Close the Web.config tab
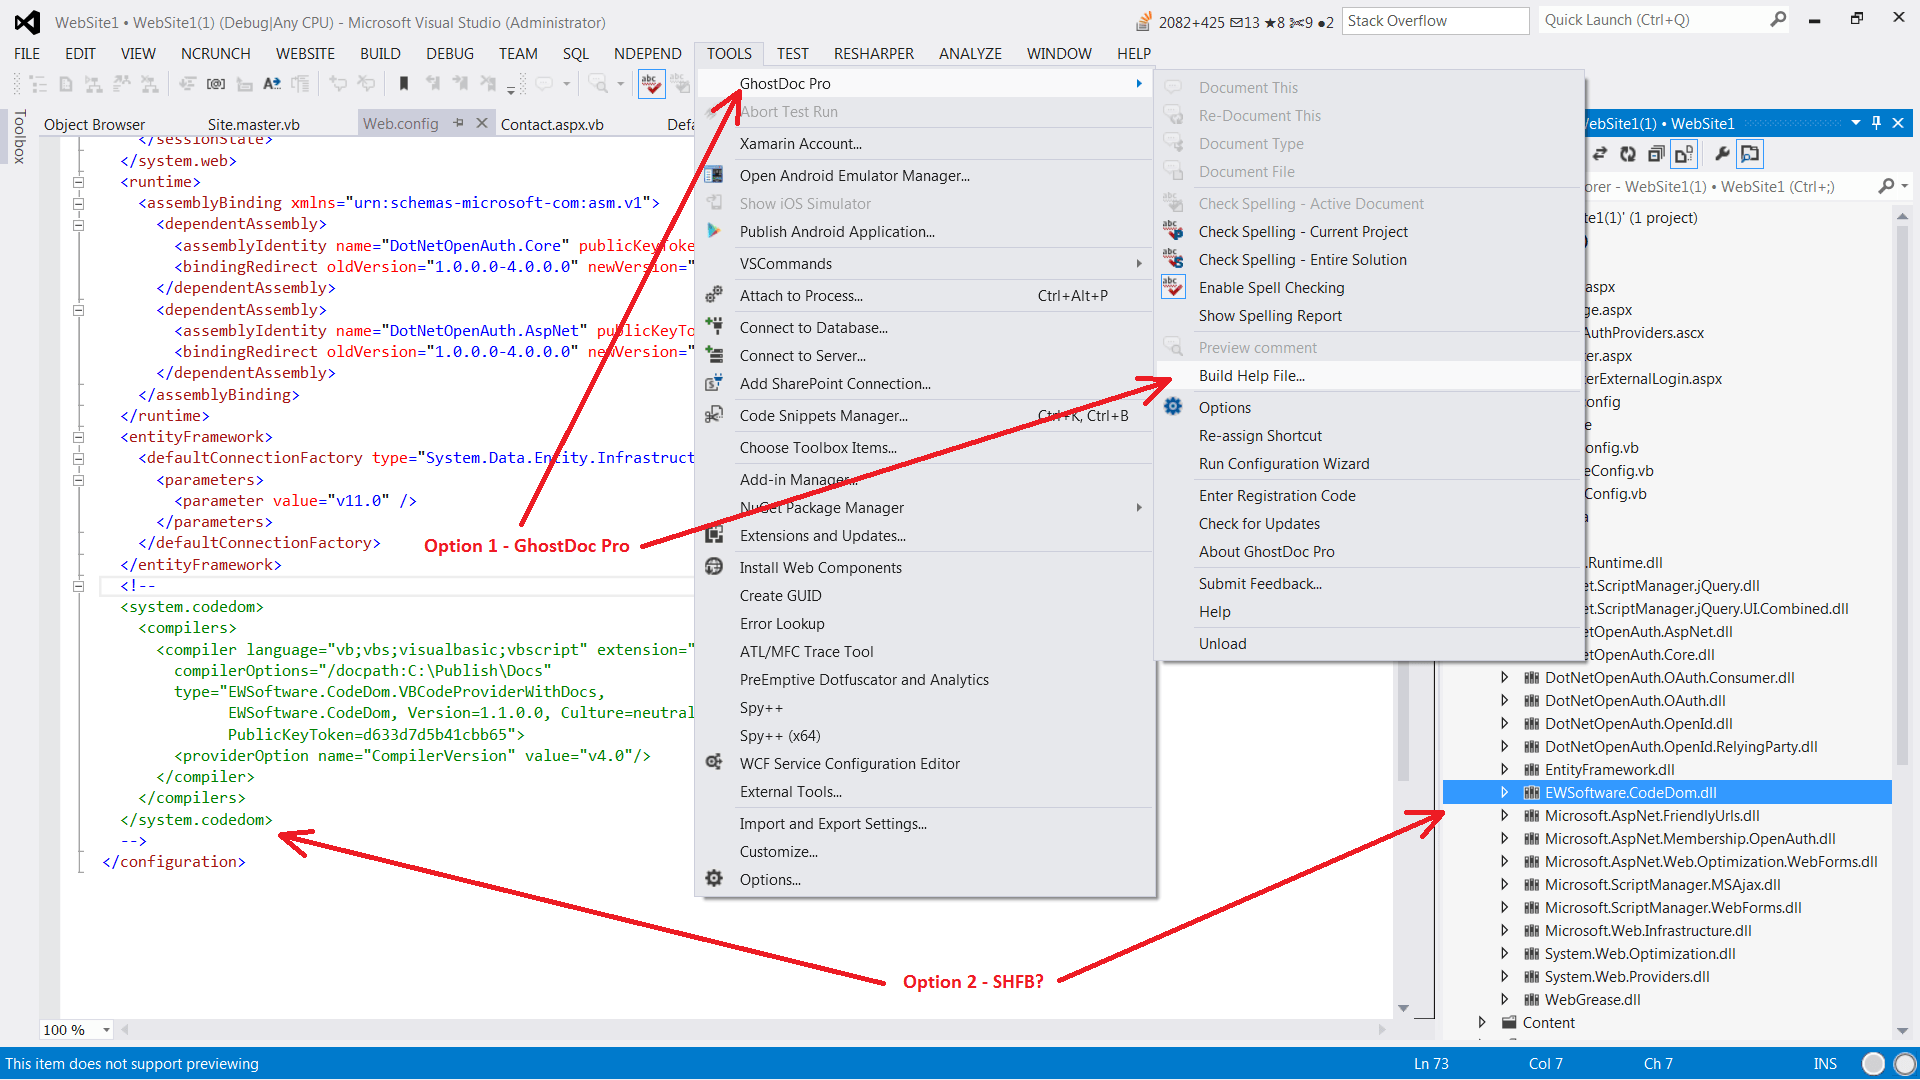 (481, 123)
